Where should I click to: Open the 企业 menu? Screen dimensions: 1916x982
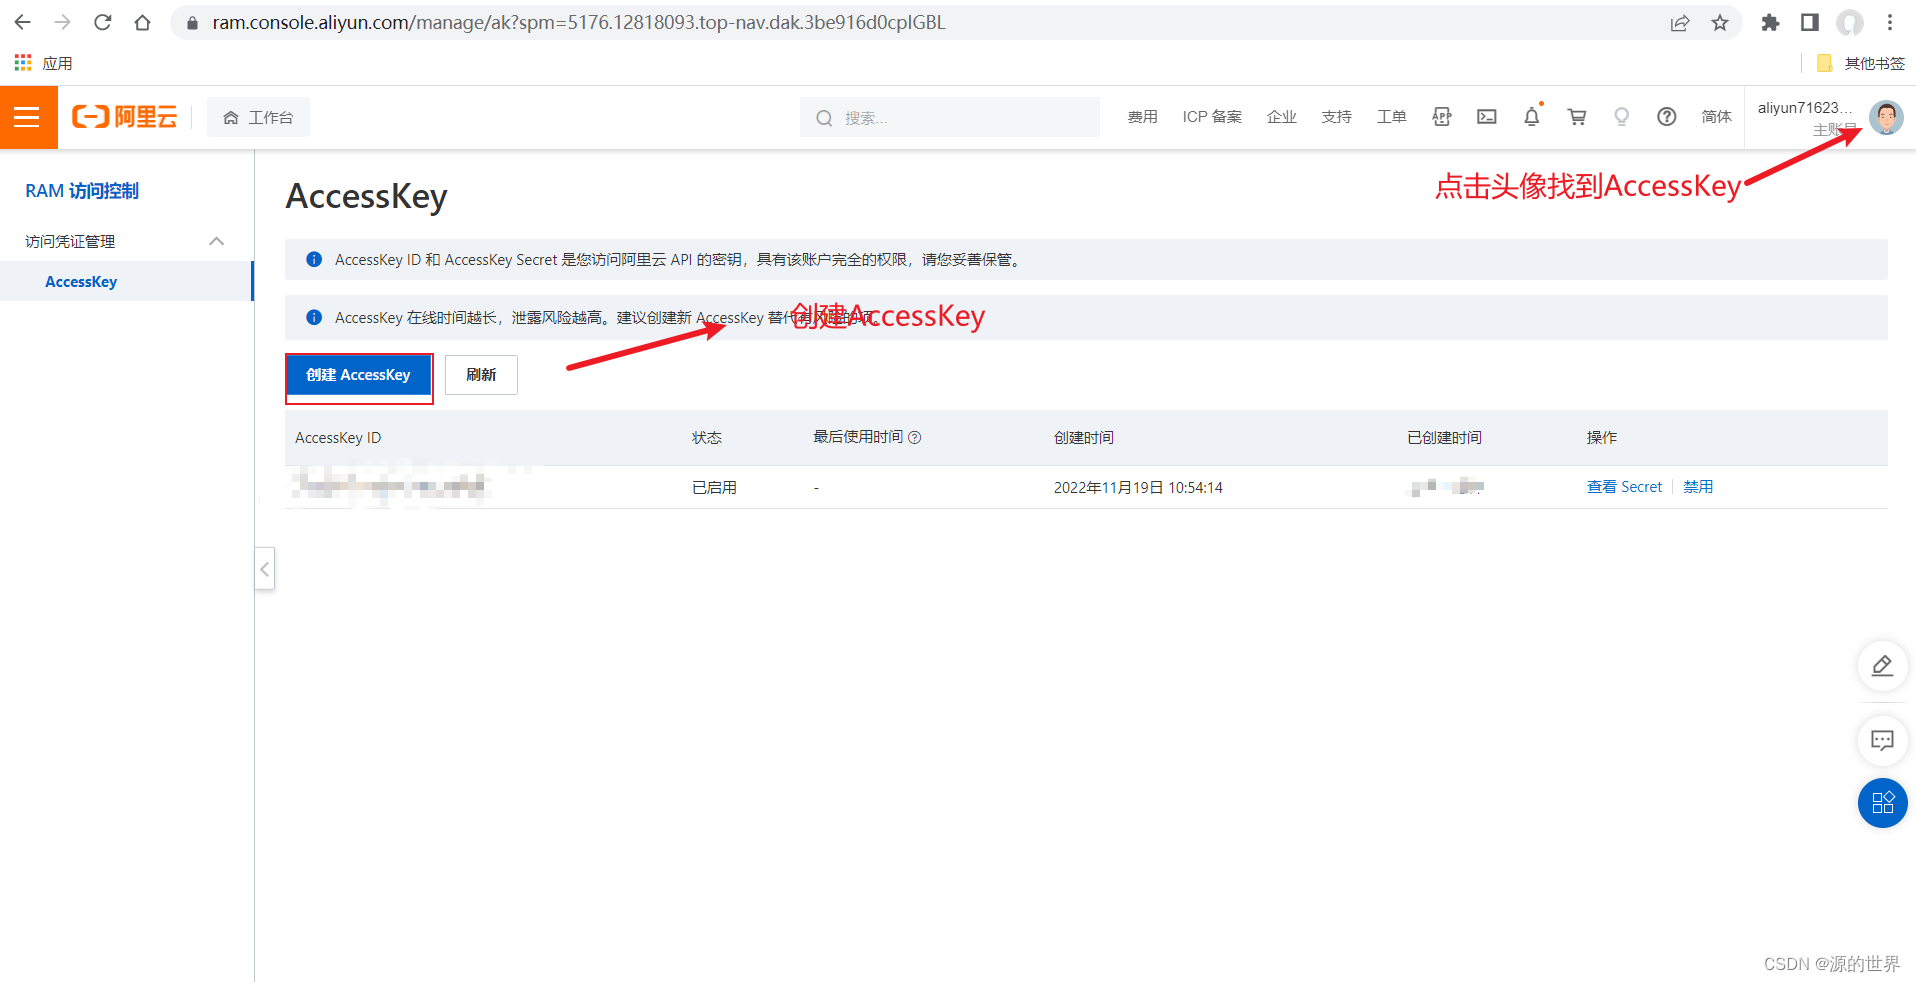1281,117
